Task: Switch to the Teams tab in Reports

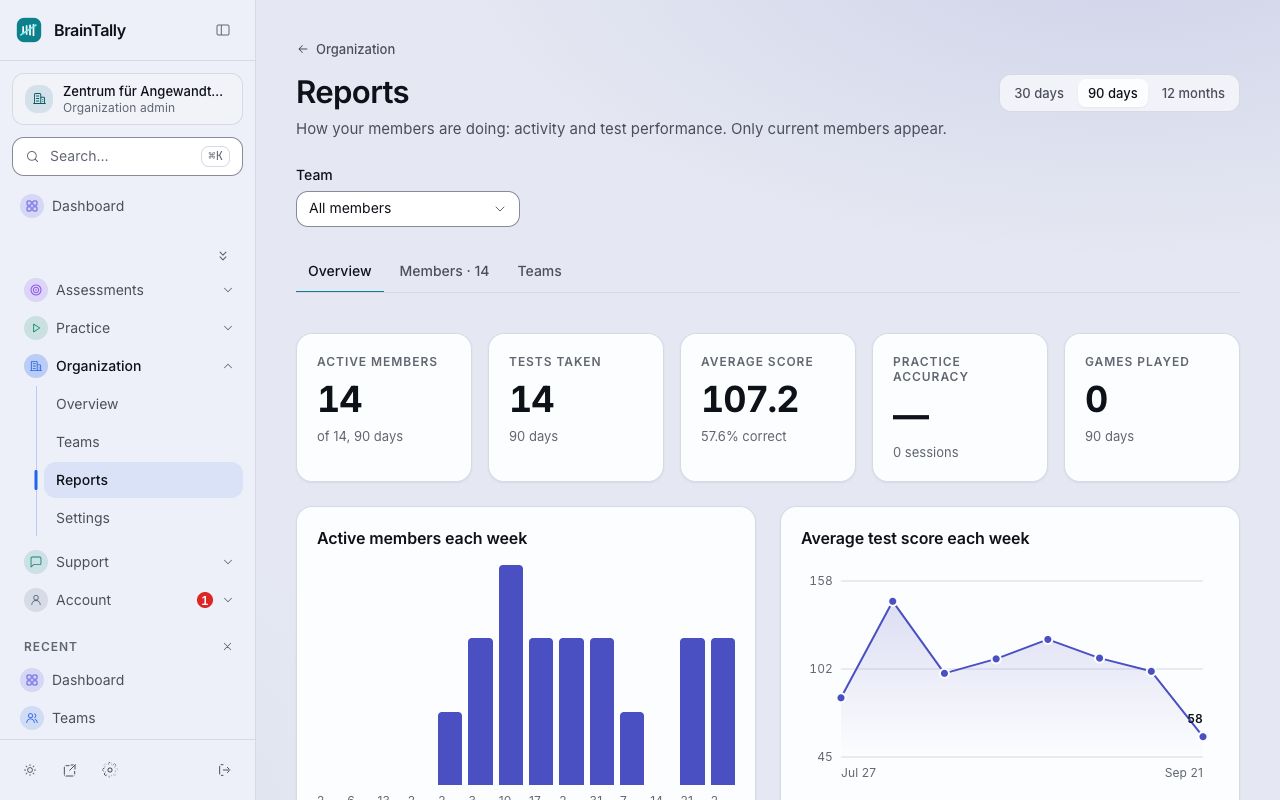Action: tap(539, 271)
